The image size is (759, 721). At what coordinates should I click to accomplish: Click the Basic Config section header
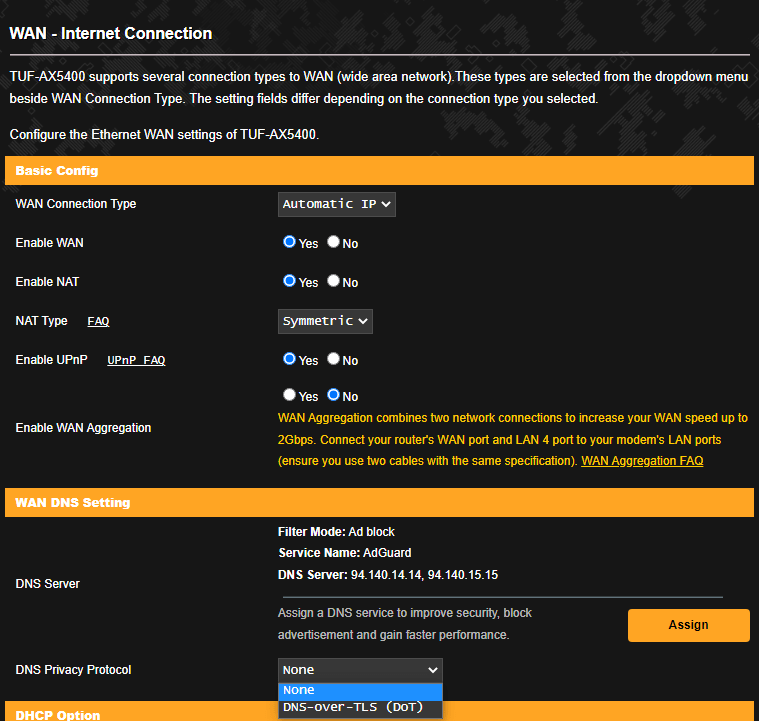[x=380, y=170]
